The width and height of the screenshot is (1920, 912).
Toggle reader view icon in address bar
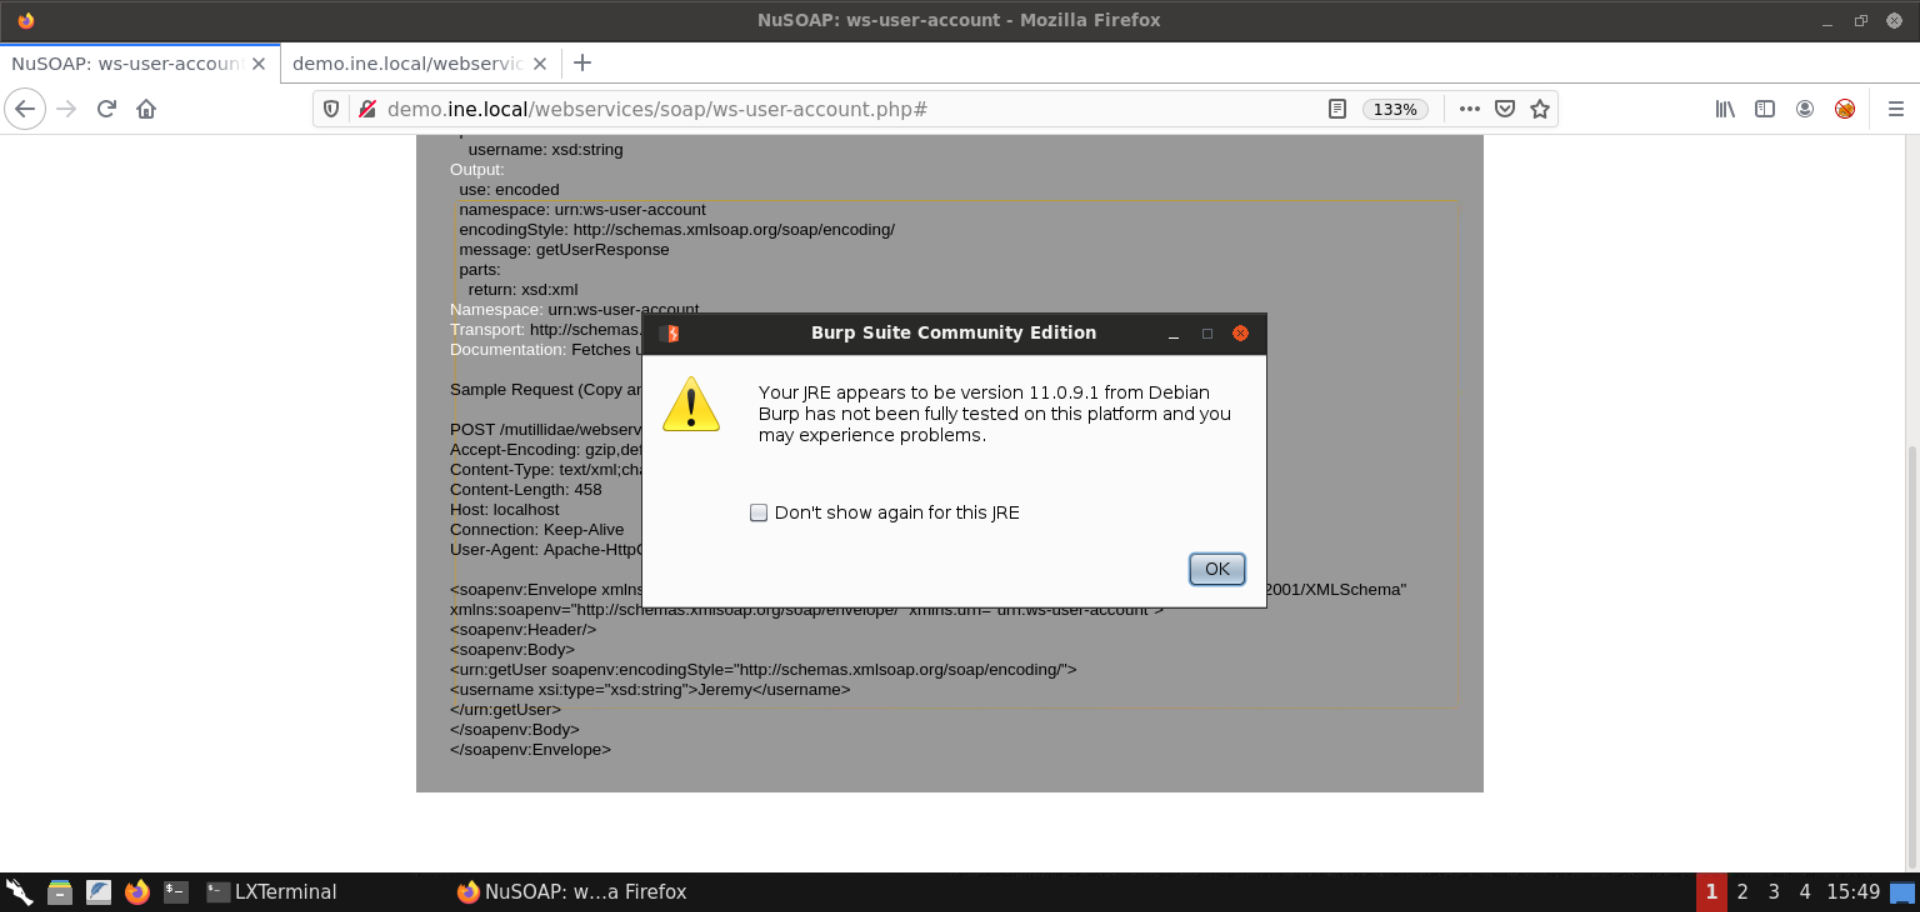coord(1337,109)
